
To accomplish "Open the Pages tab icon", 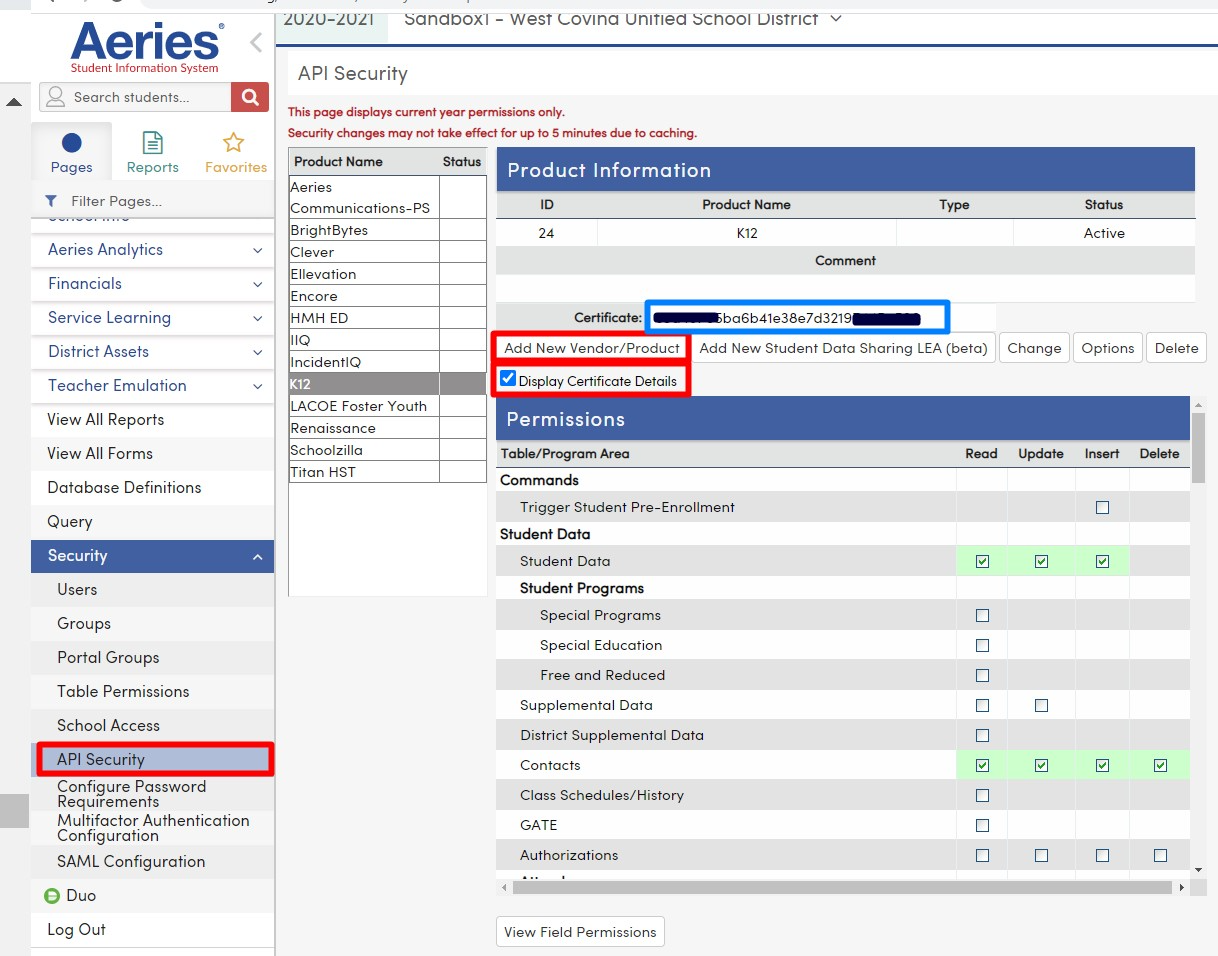I will [x=72, y=143].
